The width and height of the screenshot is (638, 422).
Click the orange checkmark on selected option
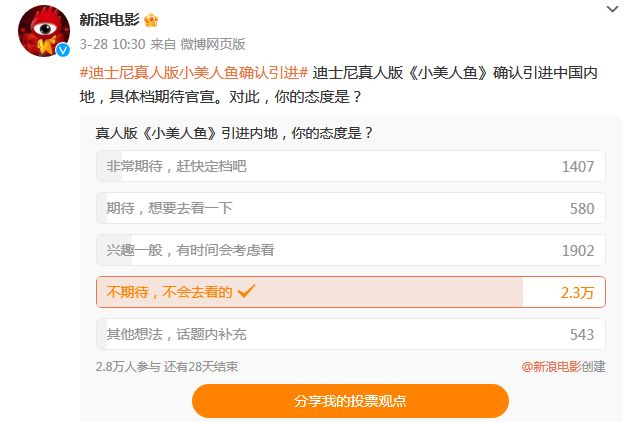[x=247, y=292]
